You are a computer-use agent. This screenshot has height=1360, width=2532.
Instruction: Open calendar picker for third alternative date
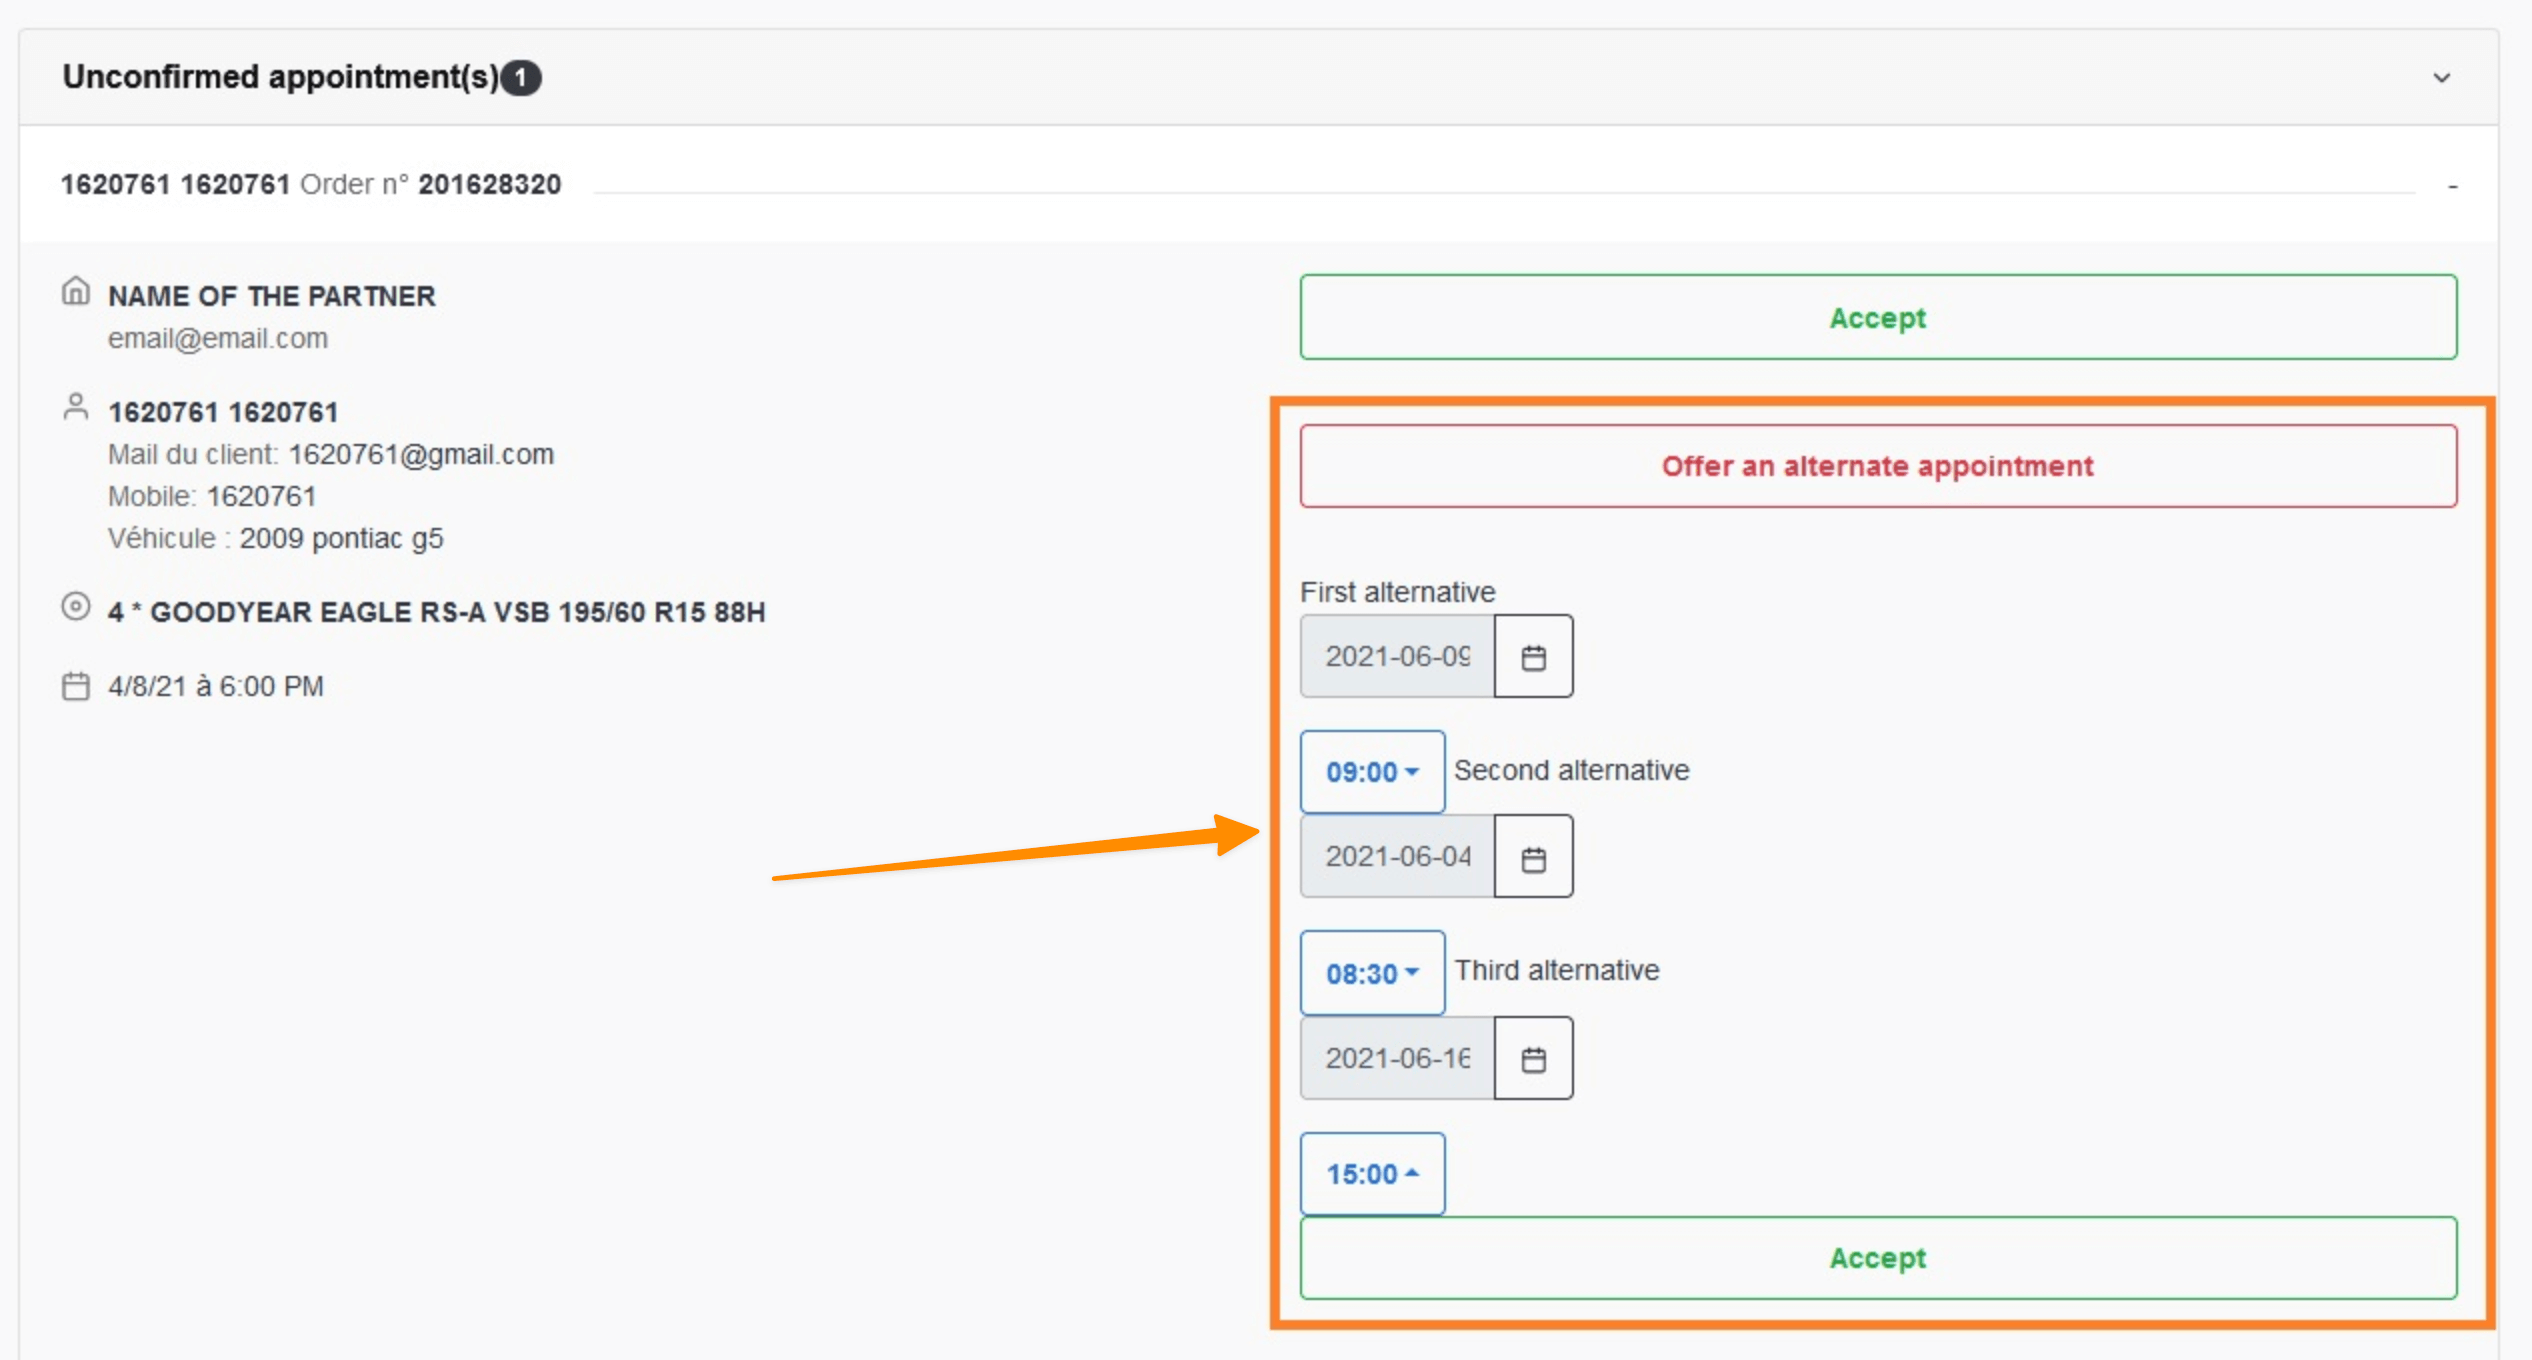click(x=1533, y=1059)
